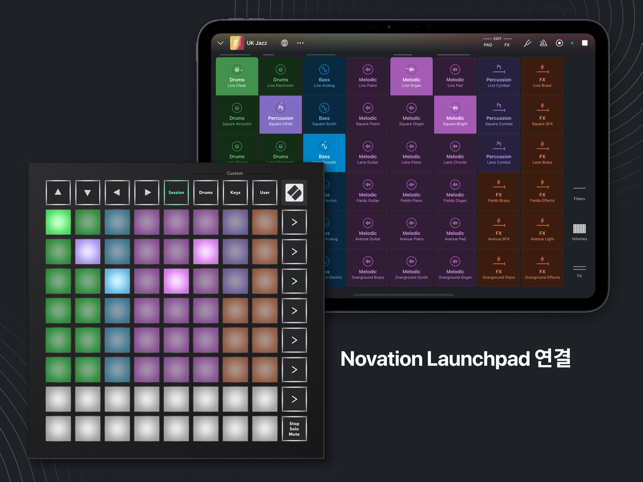The image size is (643, 482).
Task: Collapse the project using the top-left chevron
Action: [x=221, y=43]
